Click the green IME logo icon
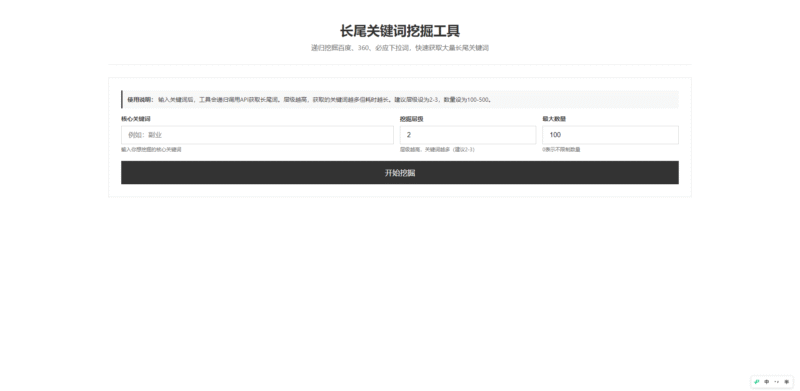This screenshot has height=391, width=800. (x=757, y=381)
